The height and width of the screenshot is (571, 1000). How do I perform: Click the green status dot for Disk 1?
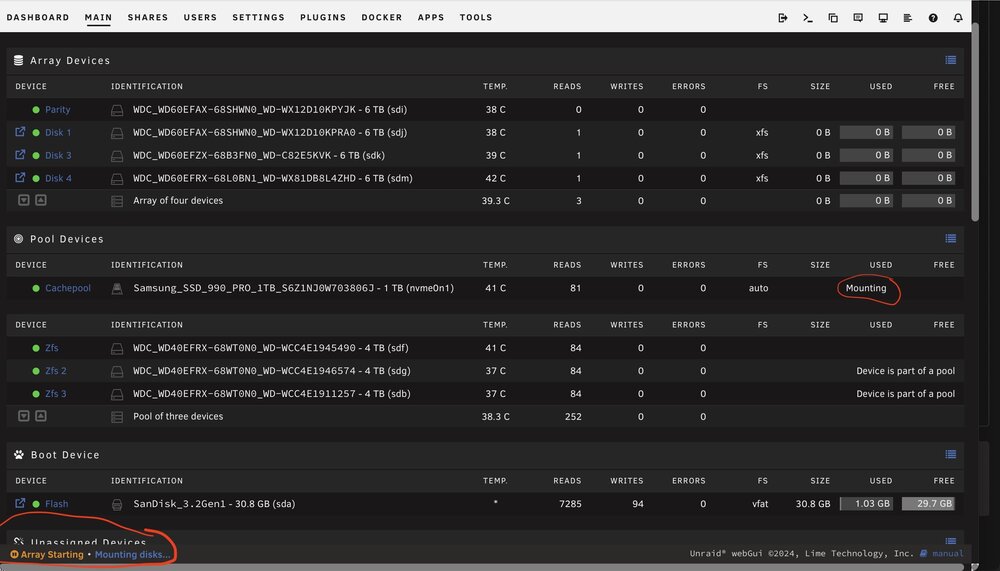pos(36,133)
